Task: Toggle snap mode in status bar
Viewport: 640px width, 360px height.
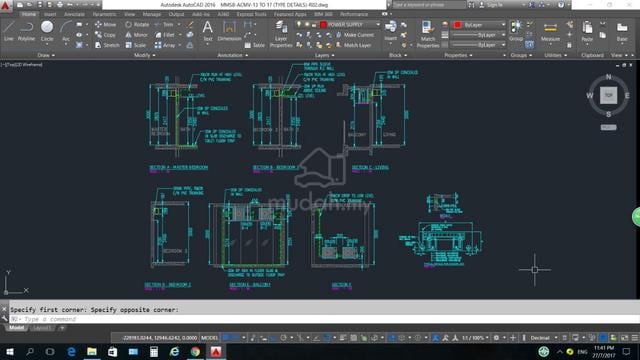Action: point(236,338)
